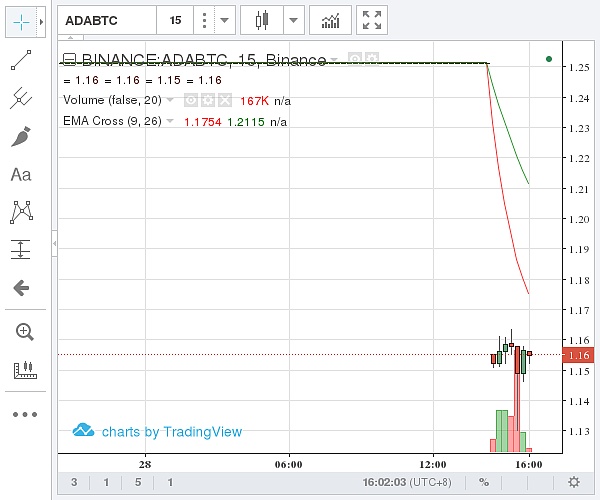Click the ADABTC symbol input field
600x500 pixels.
pyautogui.click(x=107, y=20)
